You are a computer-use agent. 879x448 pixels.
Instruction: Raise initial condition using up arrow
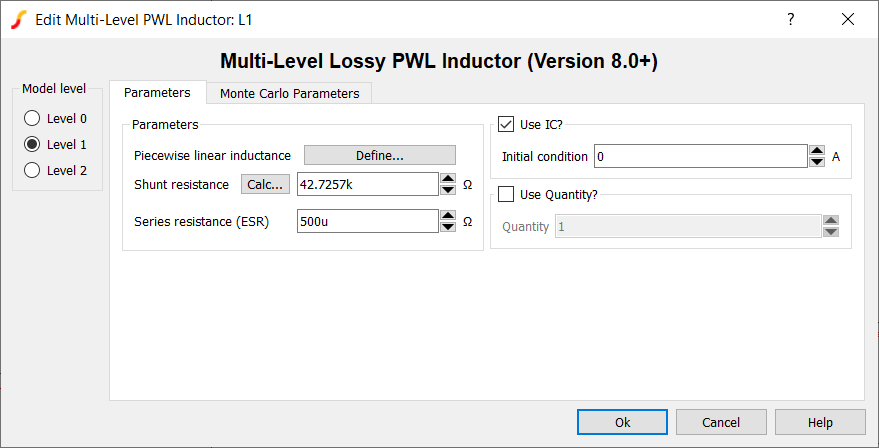[817, 151]
